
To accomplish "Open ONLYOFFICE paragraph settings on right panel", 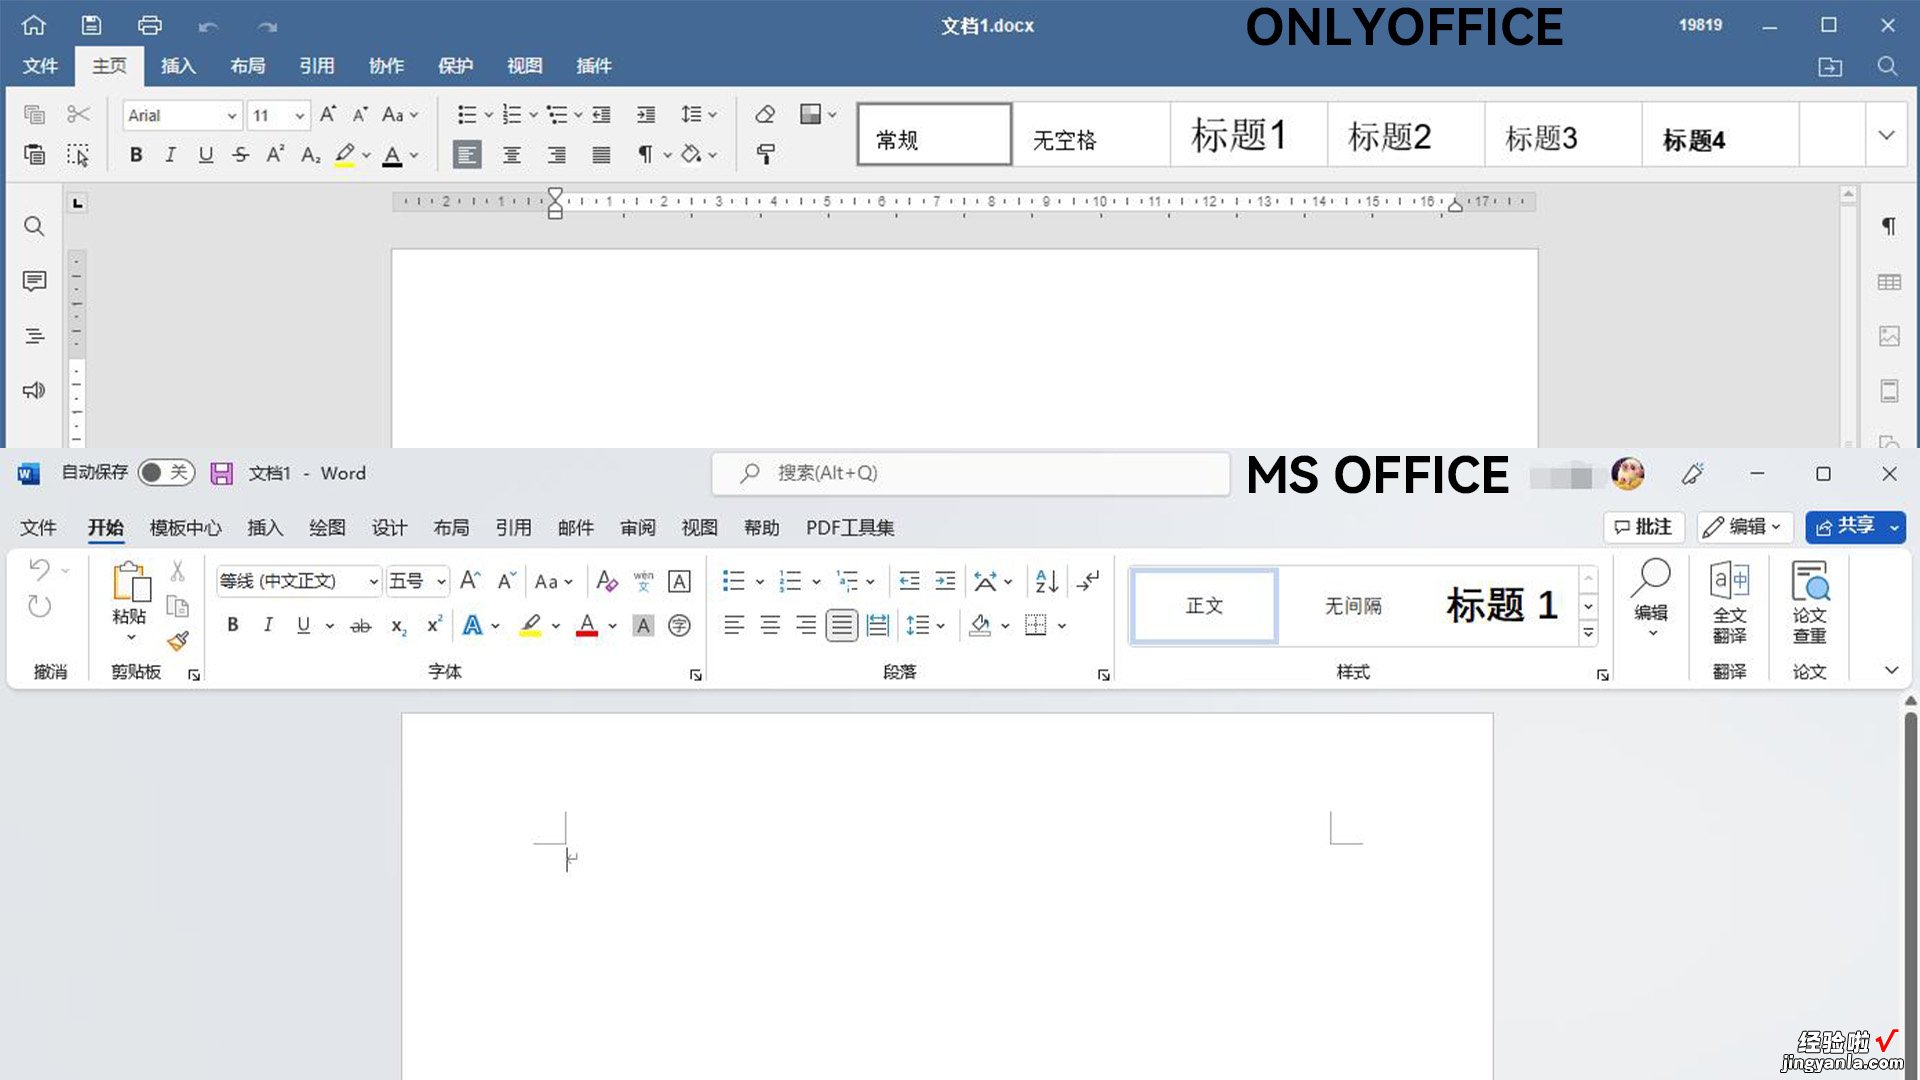I will pyautogui.click(x=1888, y=226).
